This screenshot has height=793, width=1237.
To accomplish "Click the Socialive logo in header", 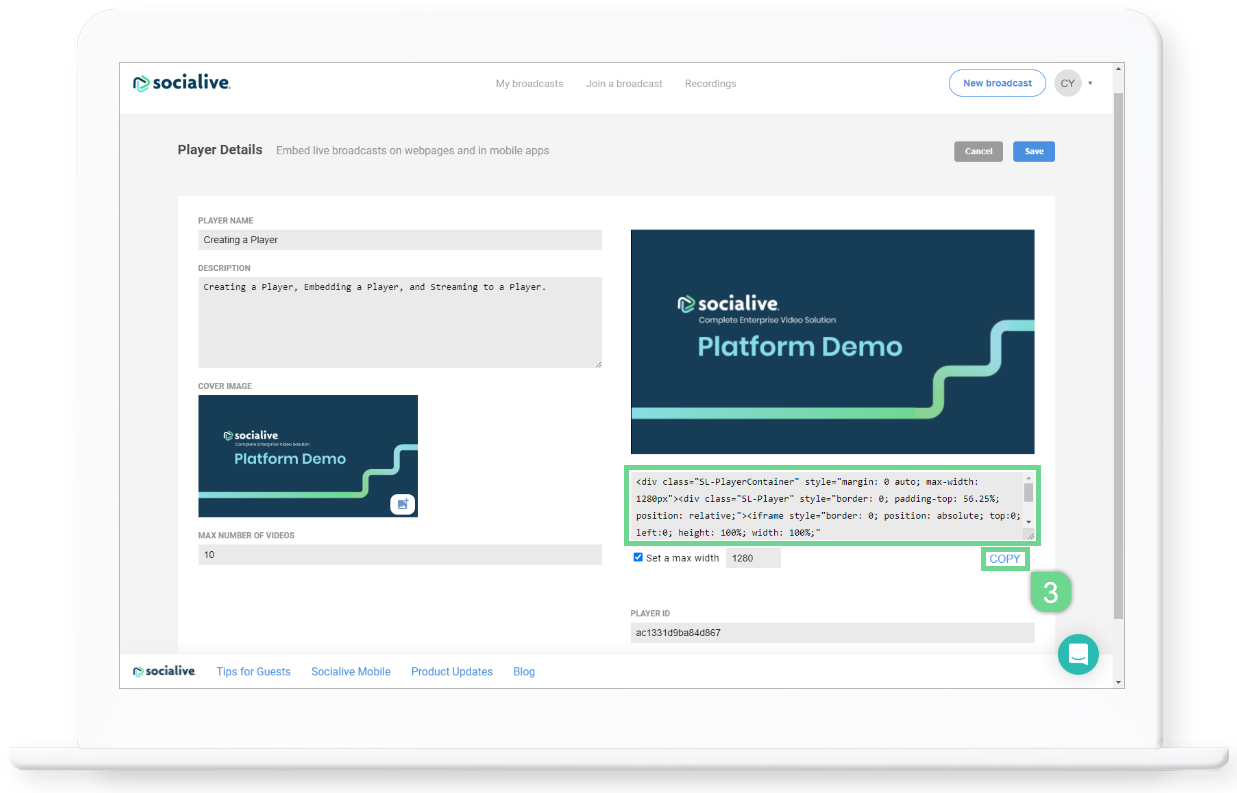I will [182, 83].
